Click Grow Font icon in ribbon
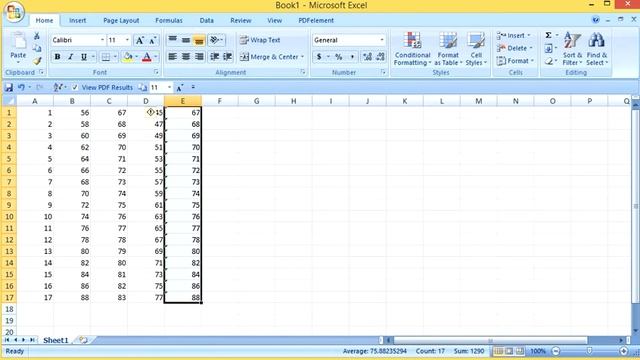The width and height of the screenshot is (640, 360). click(140, 40)
